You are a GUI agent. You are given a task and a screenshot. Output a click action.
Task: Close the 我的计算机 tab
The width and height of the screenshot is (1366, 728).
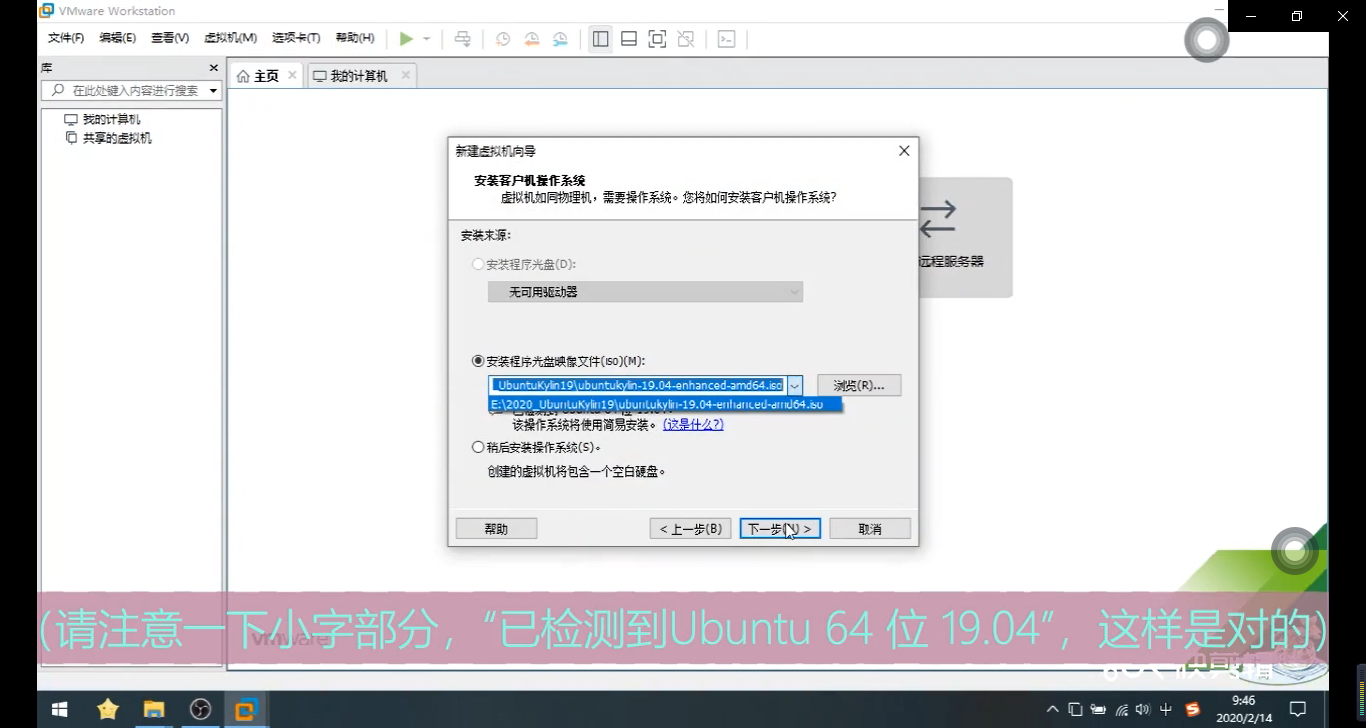point(406,75)
